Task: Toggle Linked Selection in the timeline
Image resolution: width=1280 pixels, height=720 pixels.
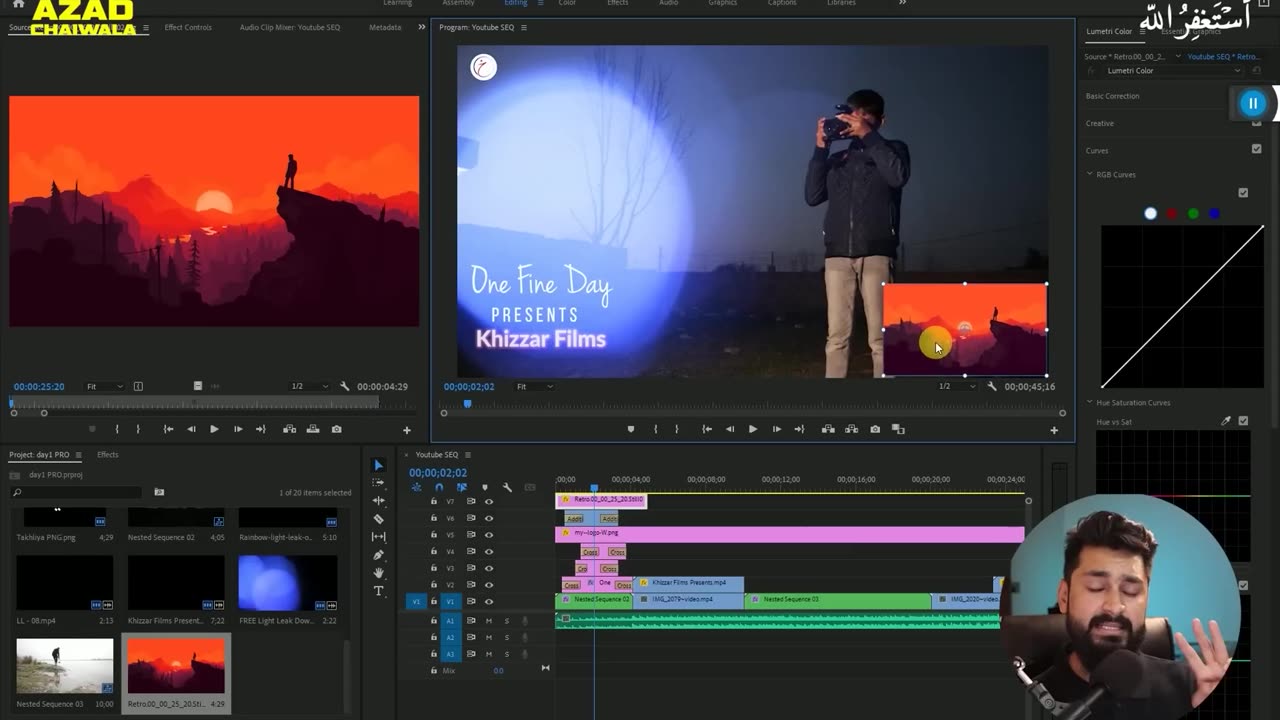Action: click(461, 487)
